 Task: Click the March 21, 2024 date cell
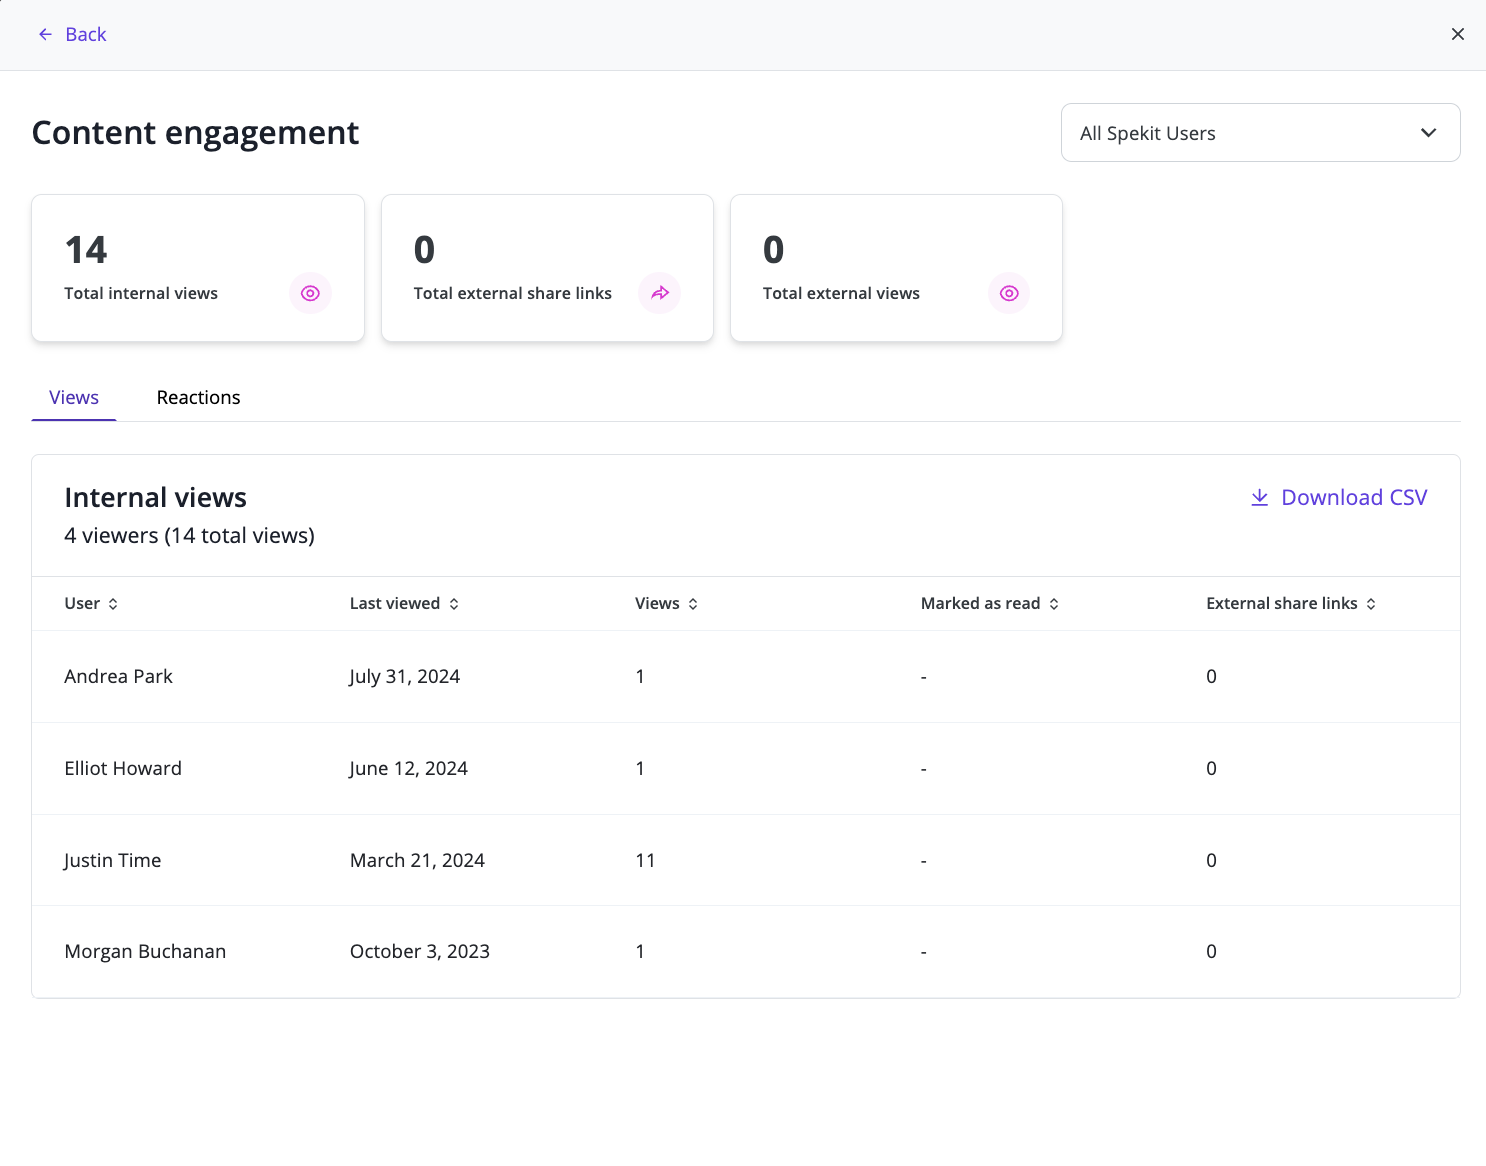(417, 861)
